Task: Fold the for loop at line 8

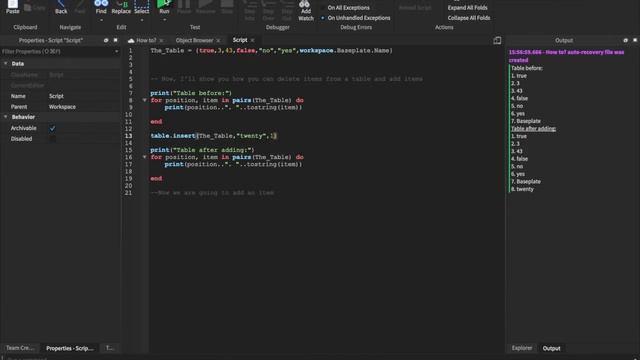Action: click(x=144, y=100)
